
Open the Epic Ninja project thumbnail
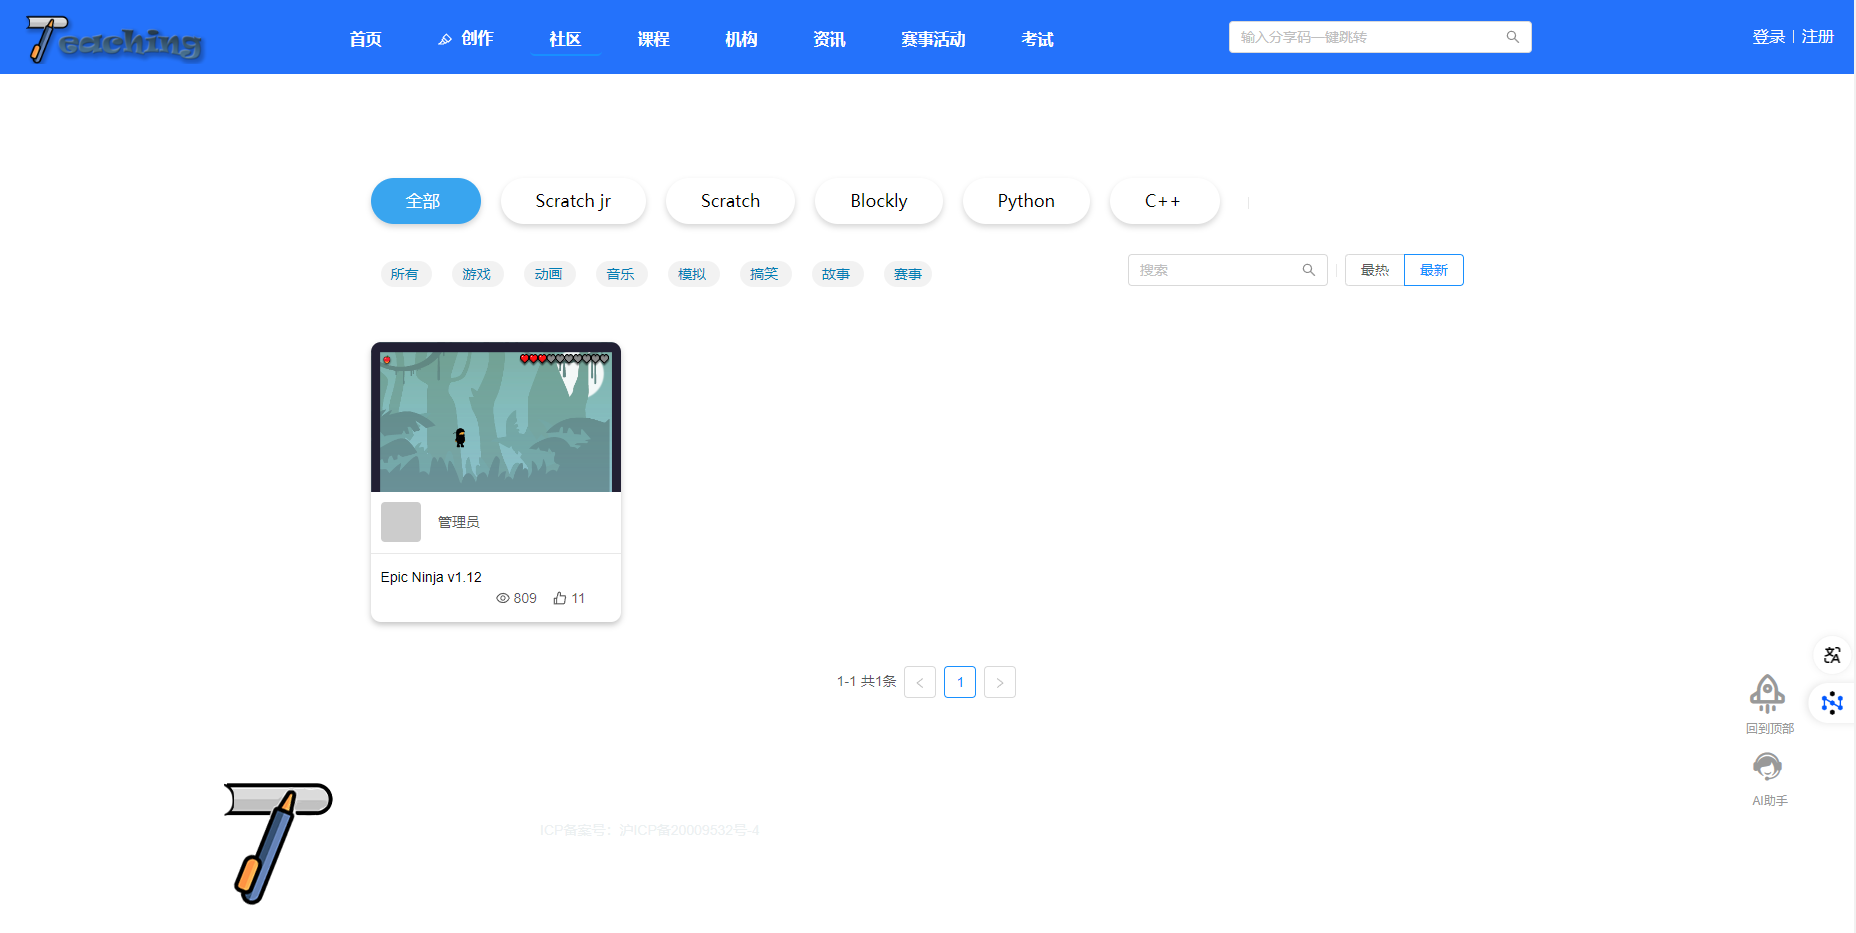click(x=496, y=420)
